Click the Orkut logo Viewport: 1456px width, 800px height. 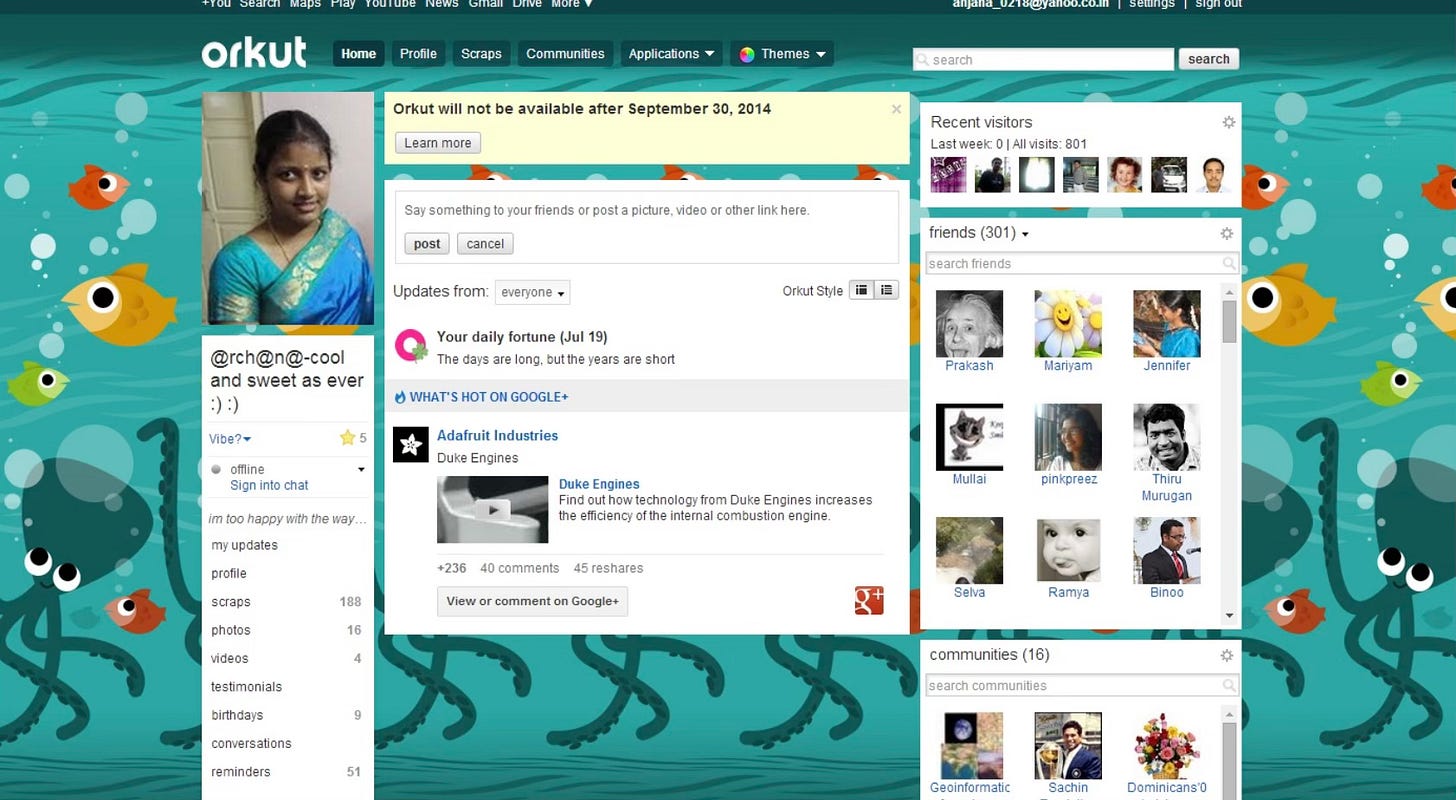(254, 52)
